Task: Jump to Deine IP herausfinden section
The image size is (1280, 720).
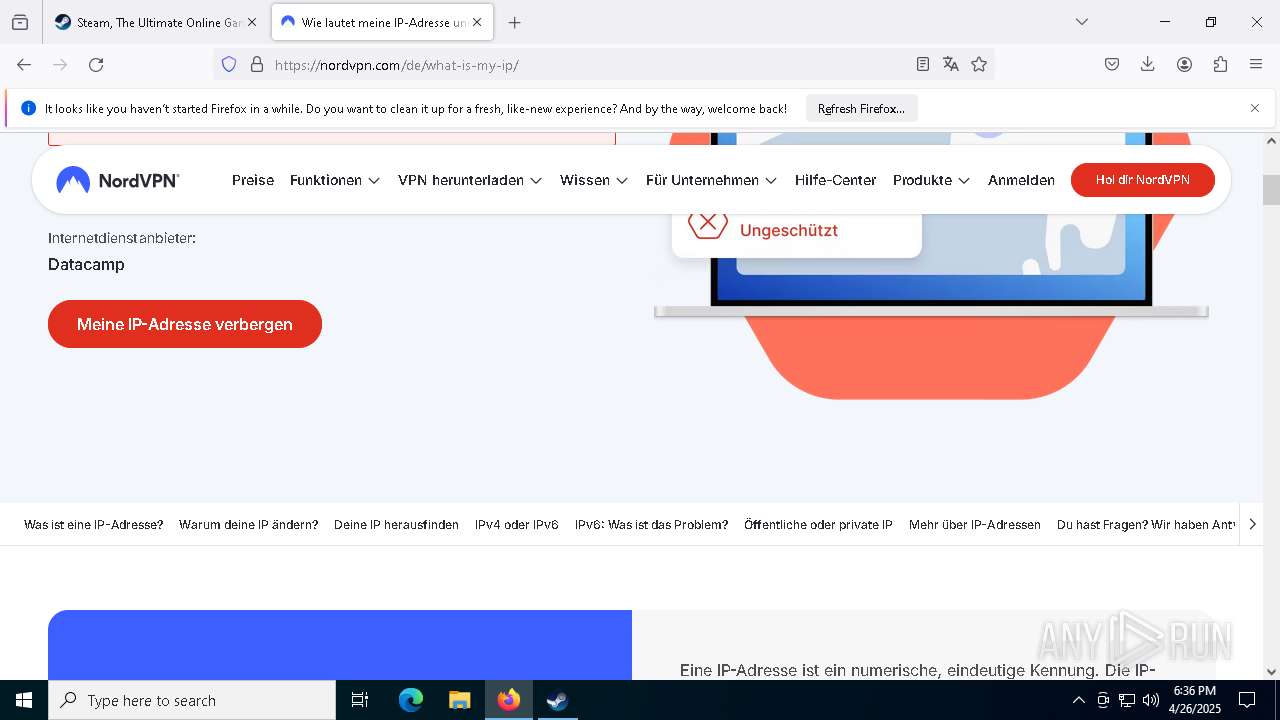Action: click(x=396, y=524)
